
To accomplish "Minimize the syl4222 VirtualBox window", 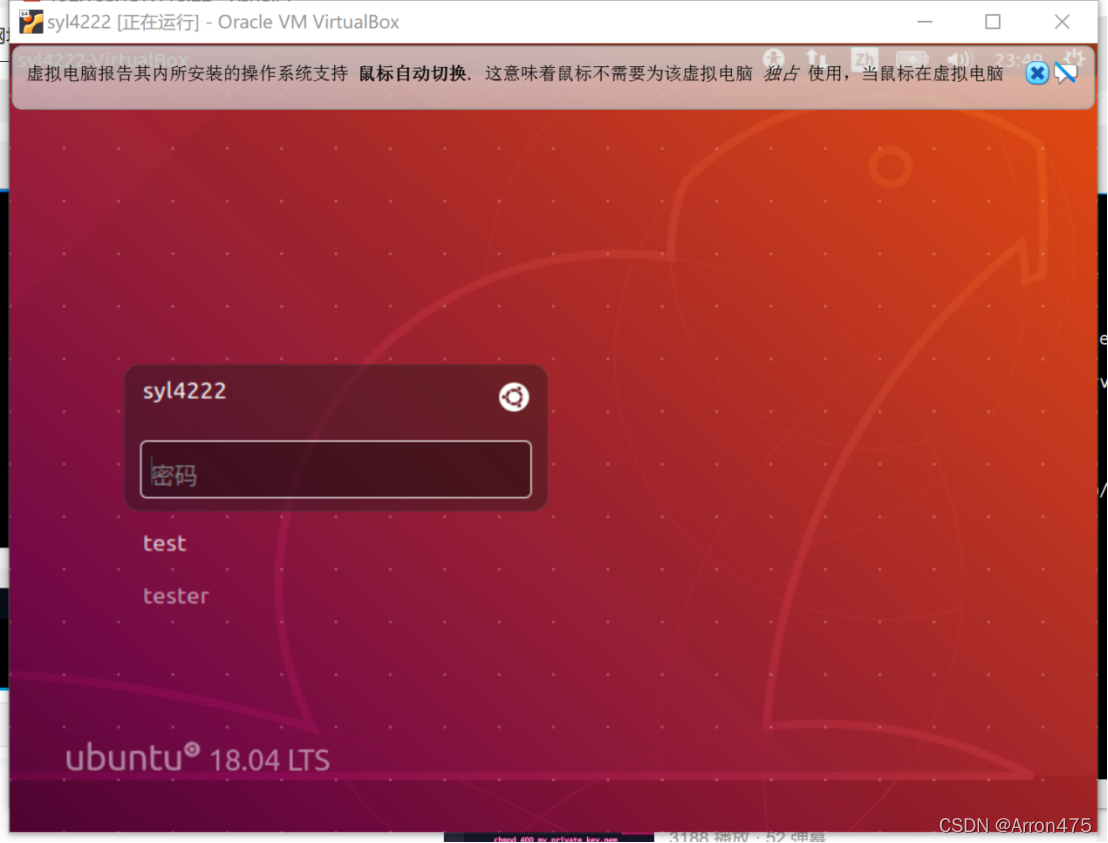I will (925, 22).
